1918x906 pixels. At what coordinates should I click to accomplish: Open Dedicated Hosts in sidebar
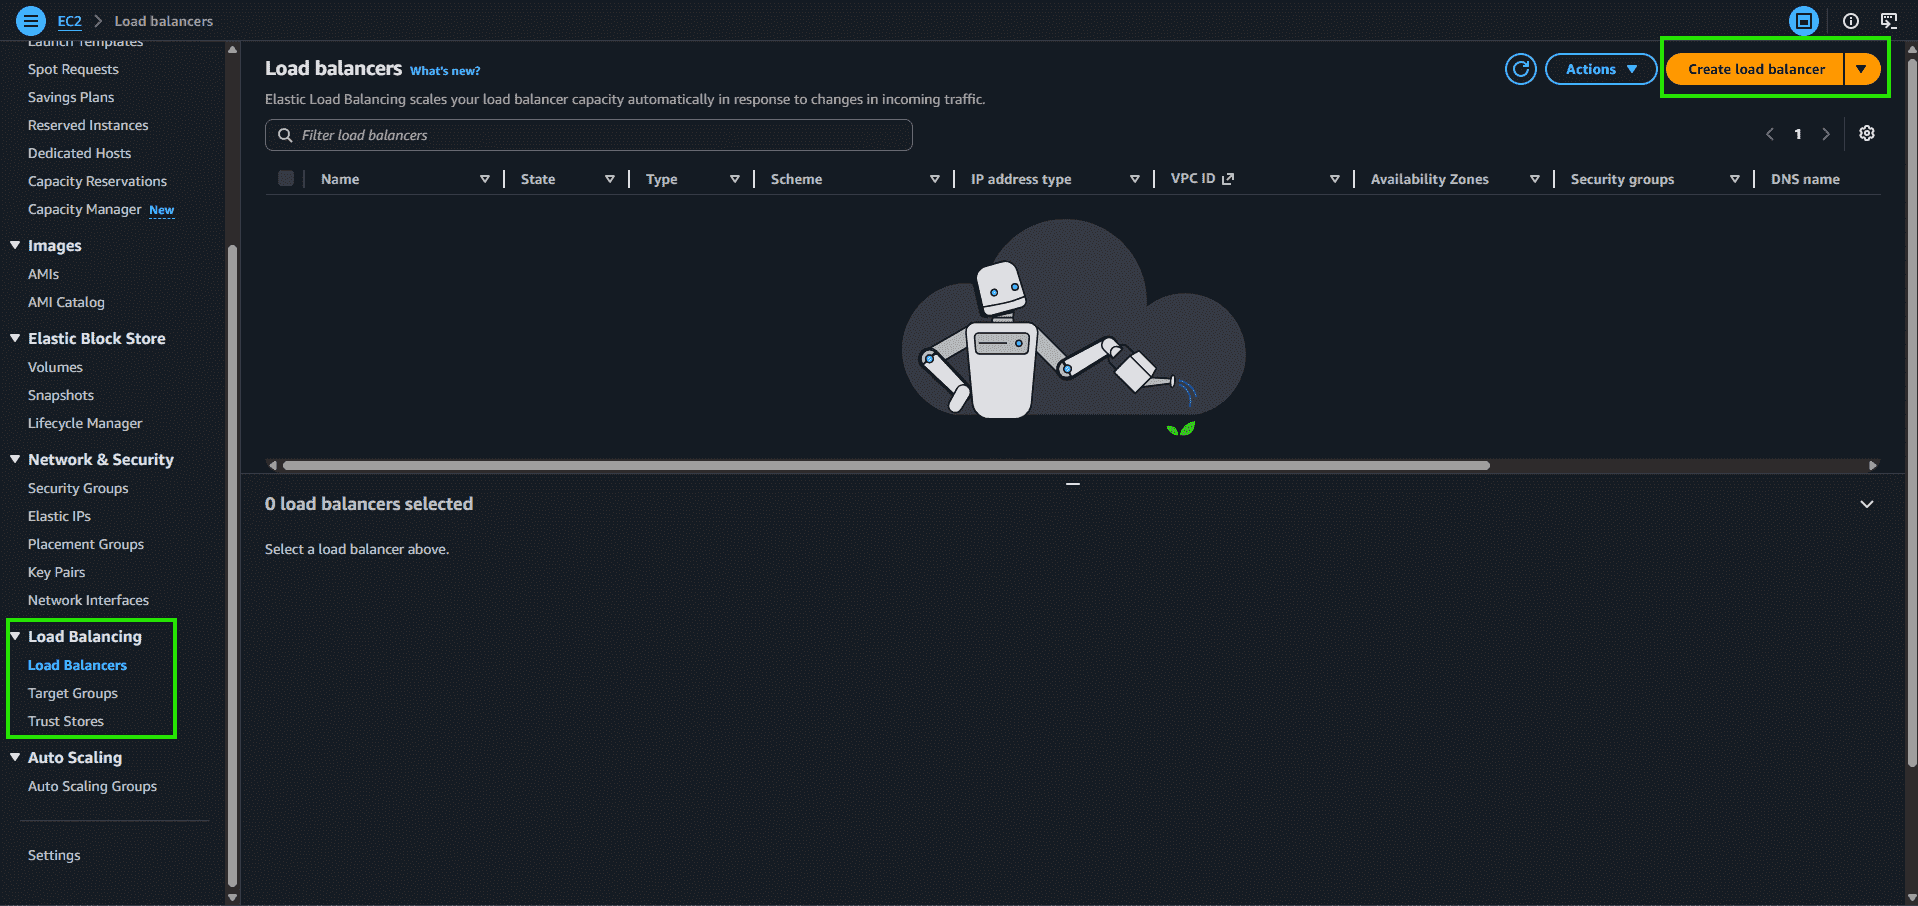(x=79, y=153)
